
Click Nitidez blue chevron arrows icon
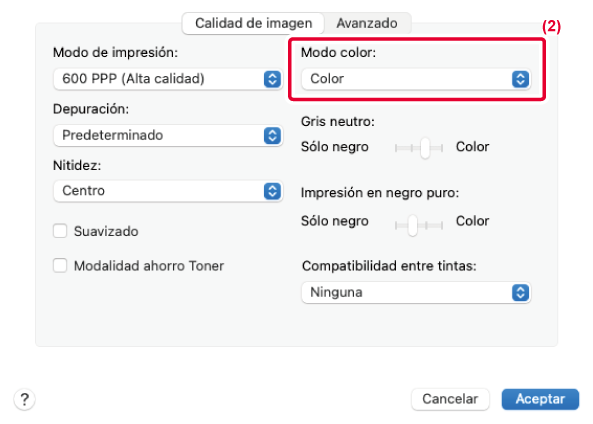point(272,191)
